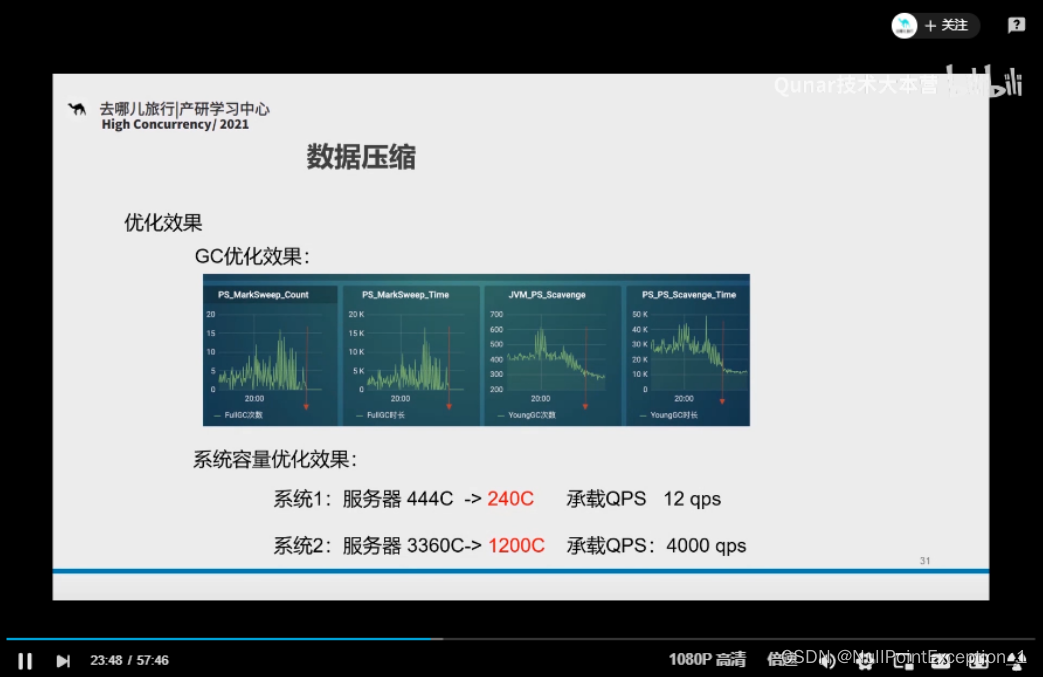
Task: Pause the video playback
Action: tap(25, 660)
